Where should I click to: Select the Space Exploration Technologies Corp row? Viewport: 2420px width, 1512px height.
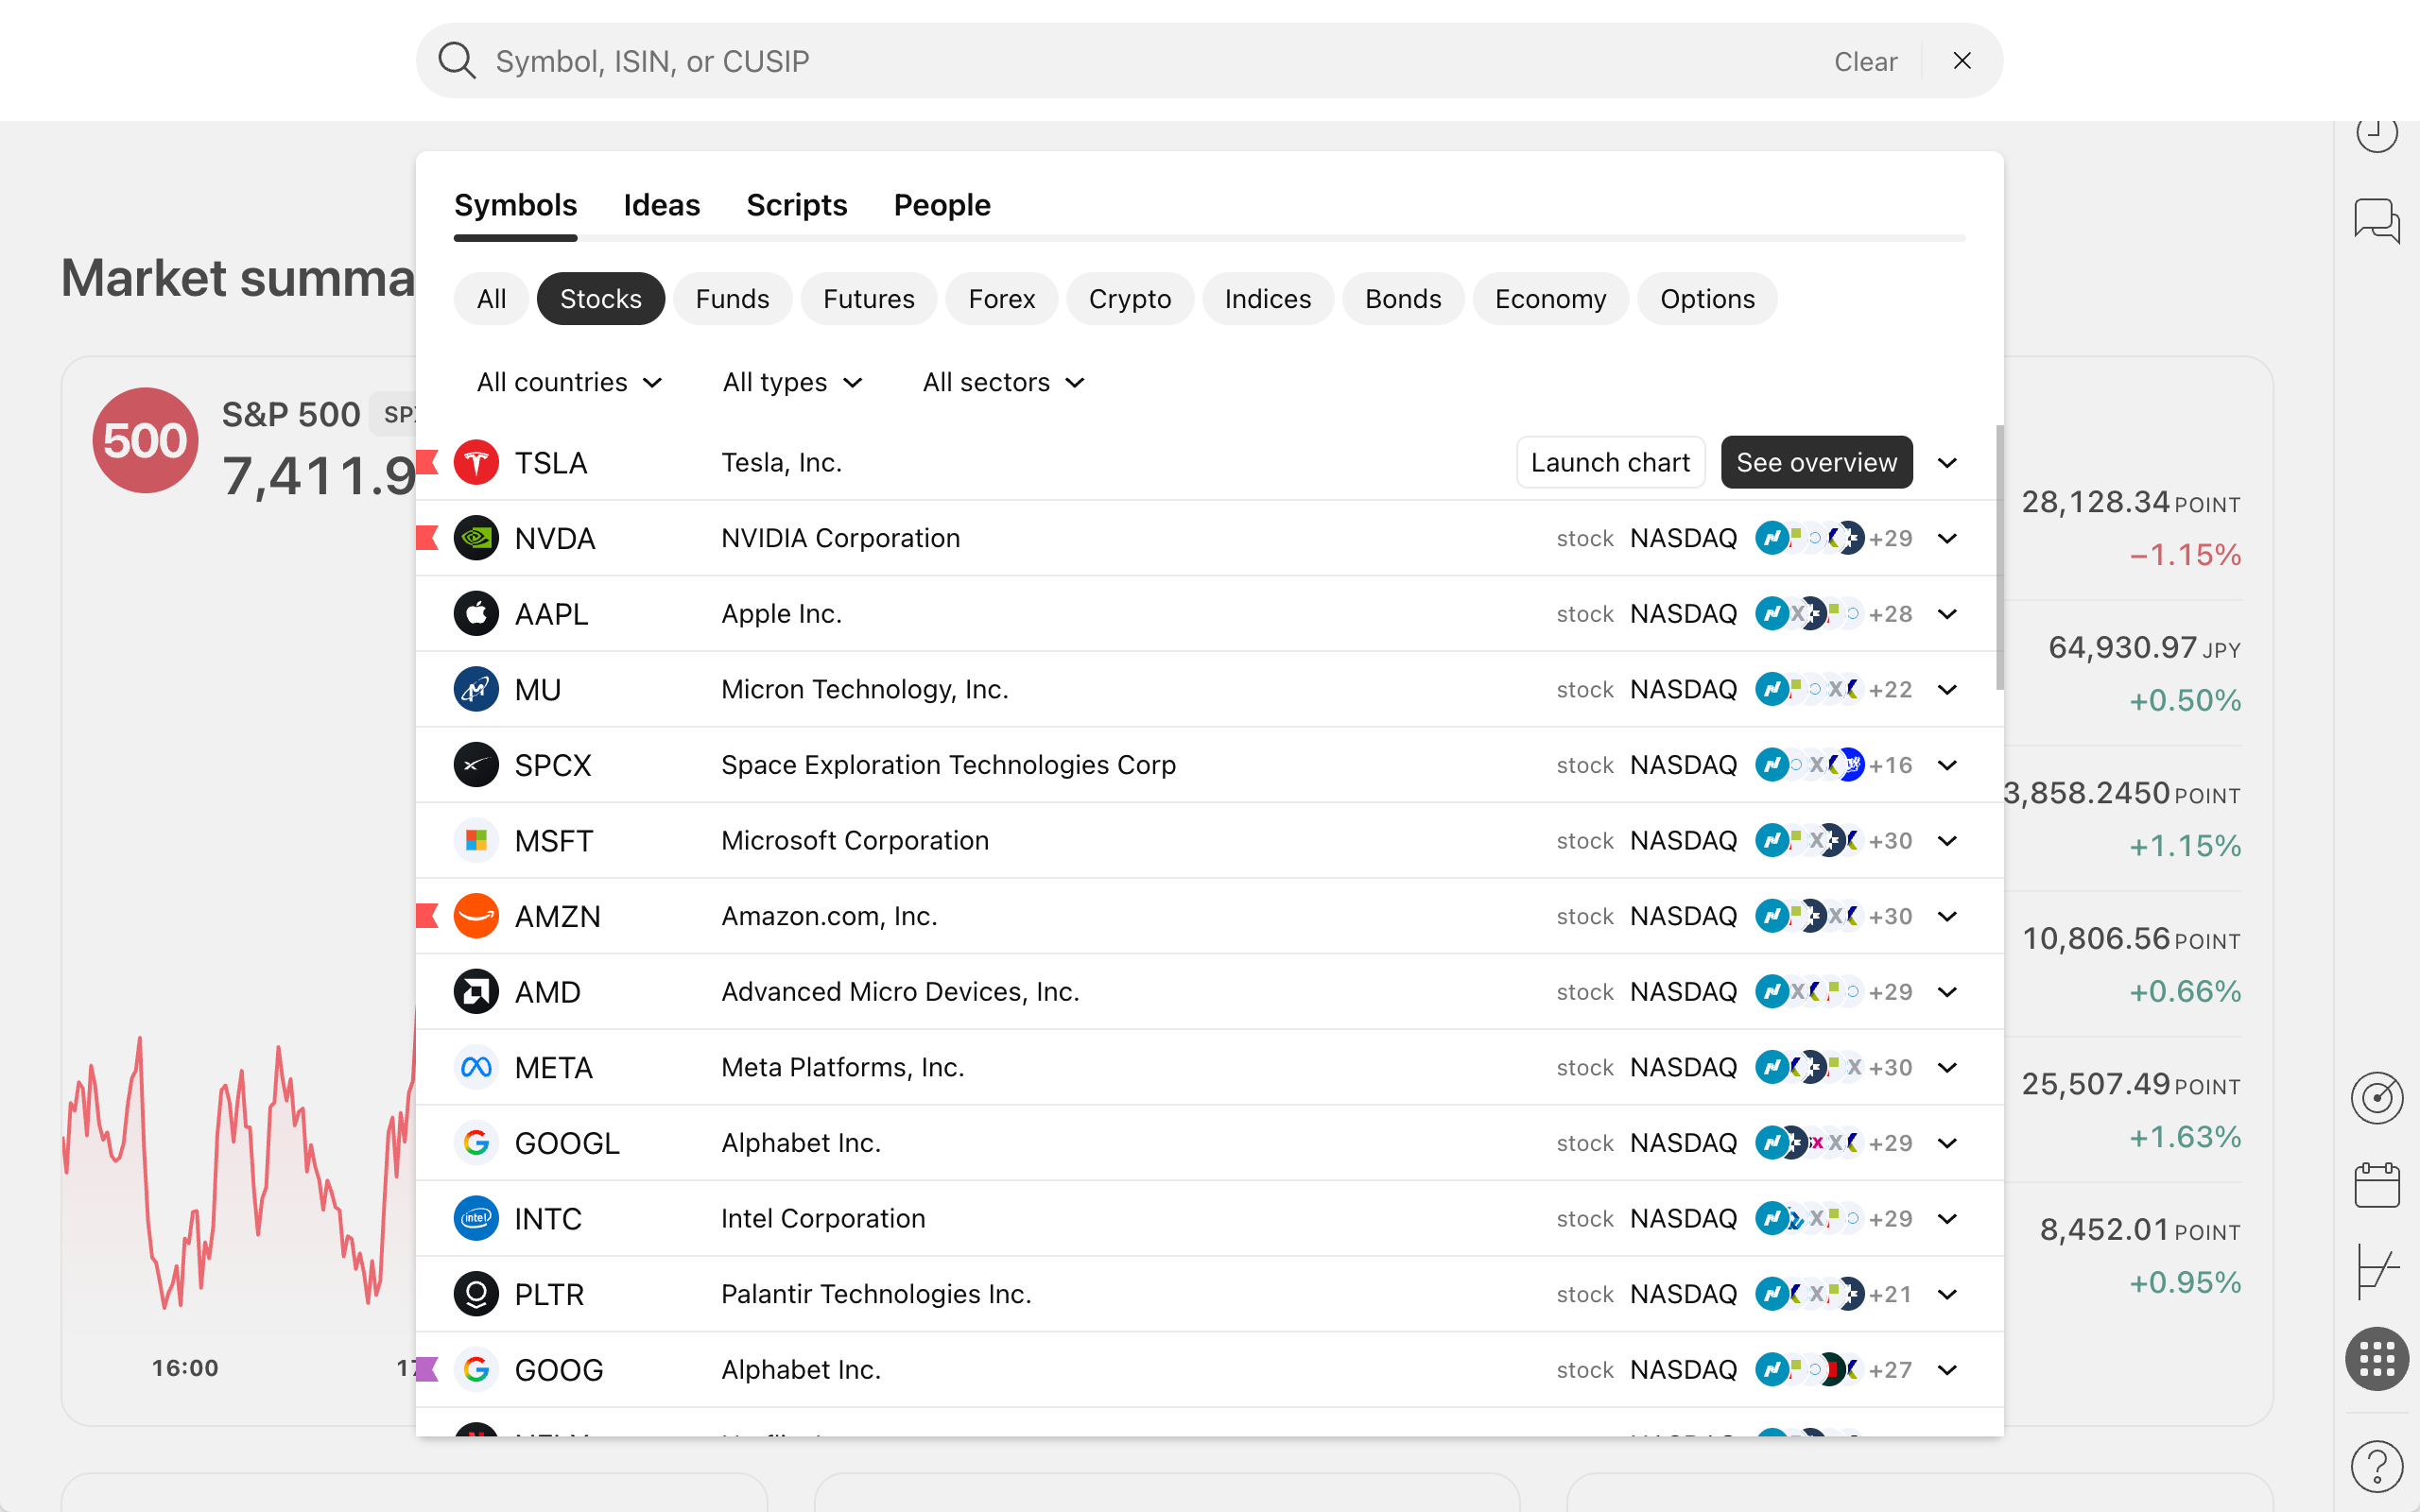point(1209,765)
